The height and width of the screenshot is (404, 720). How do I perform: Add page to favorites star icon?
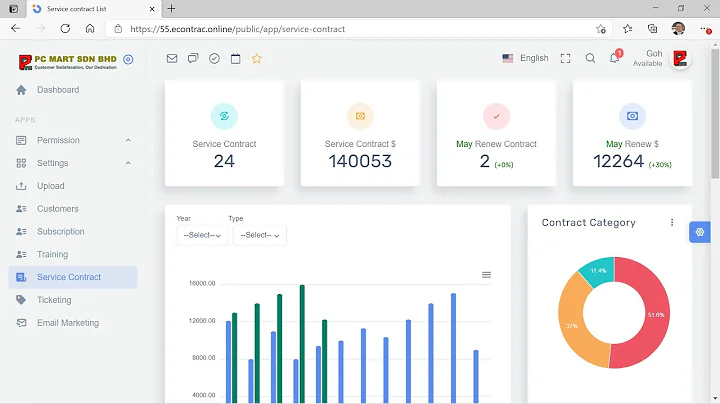click(x=601, y=29)
